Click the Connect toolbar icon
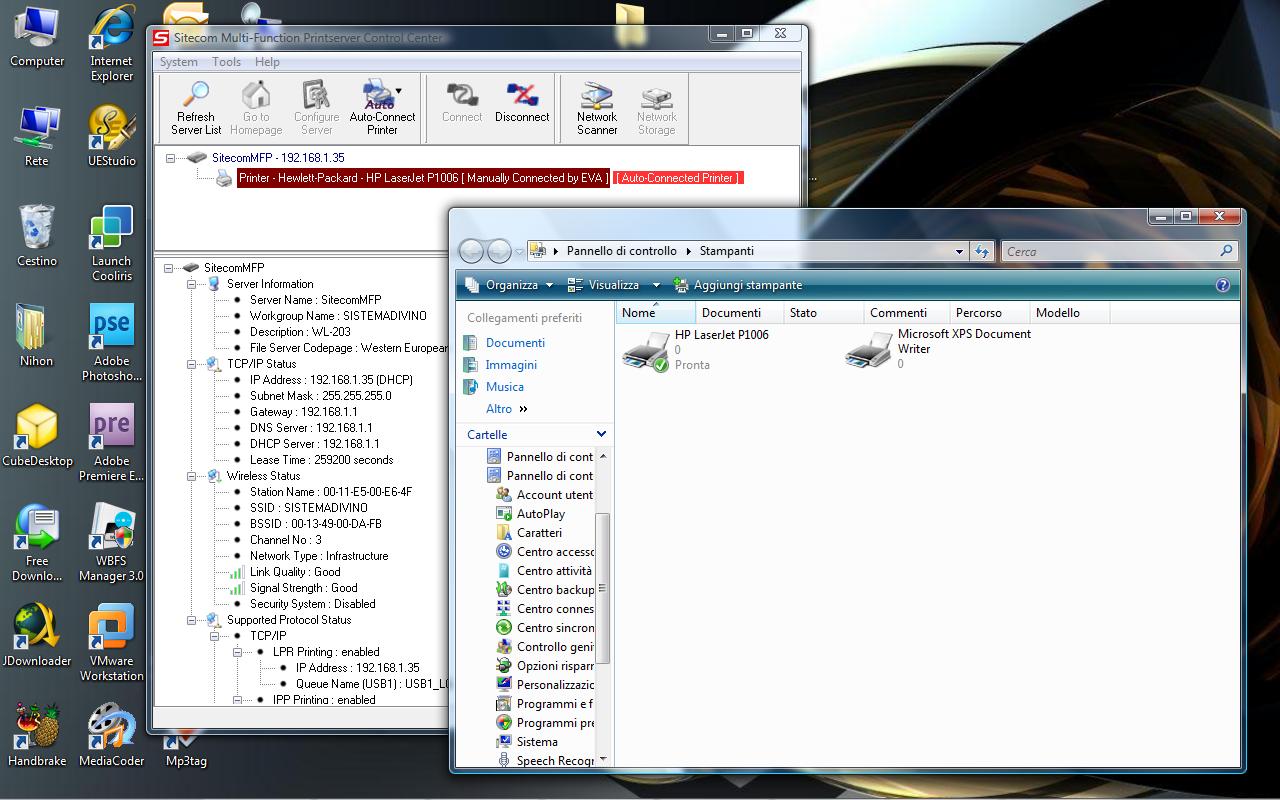Image resolution: width=1280 pixels, height=800 pixels. pos(462,102)
